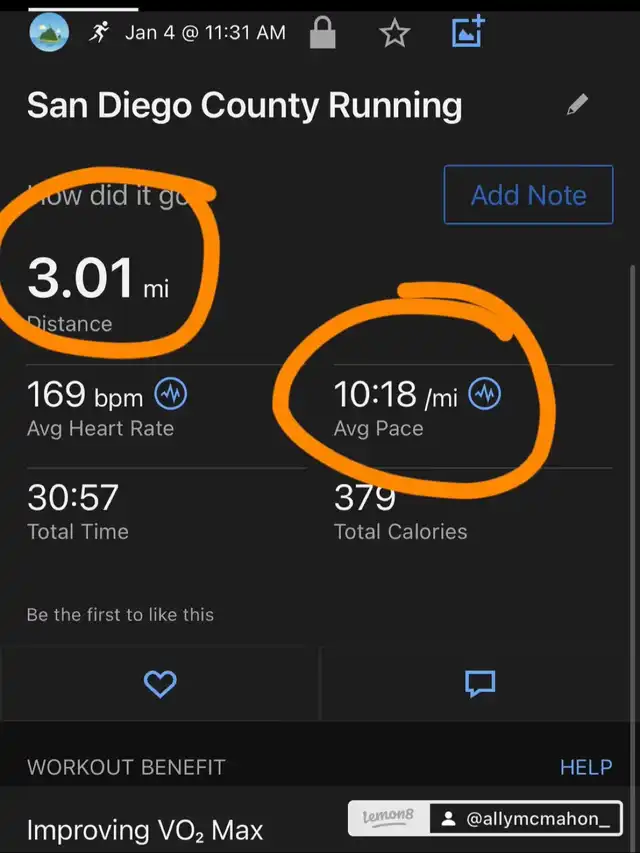Tap the add photo icon

coord(469,31)
